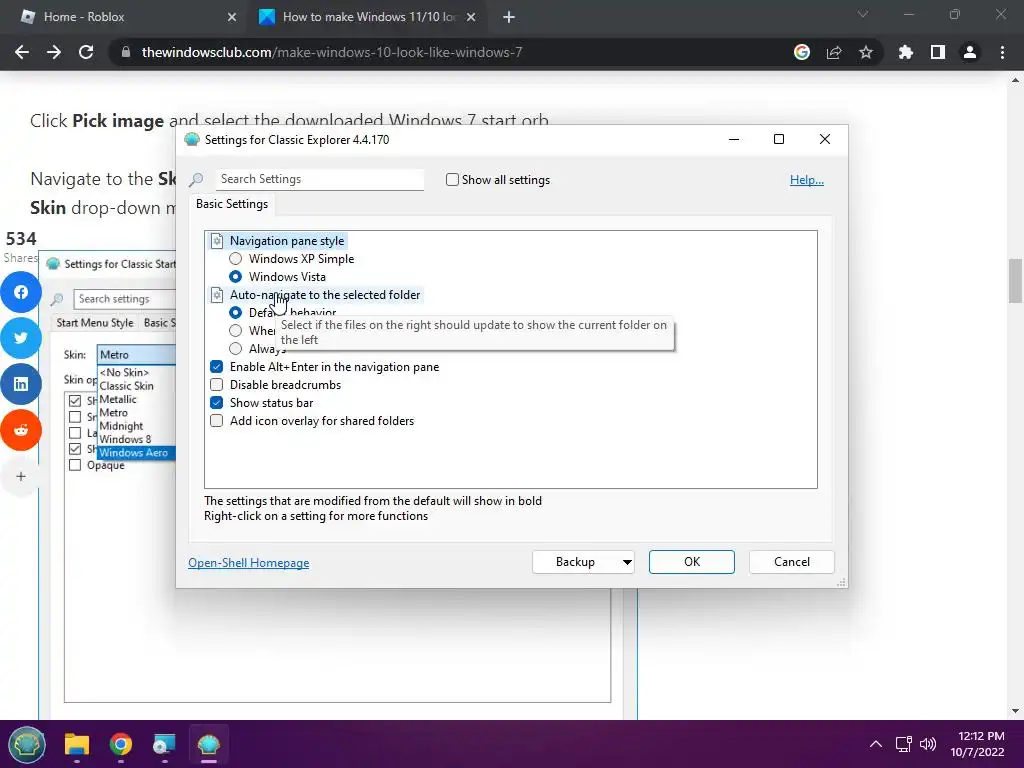The image size is (1024, 768).
Task: Select Default behavior radio option
Action: 235,313
